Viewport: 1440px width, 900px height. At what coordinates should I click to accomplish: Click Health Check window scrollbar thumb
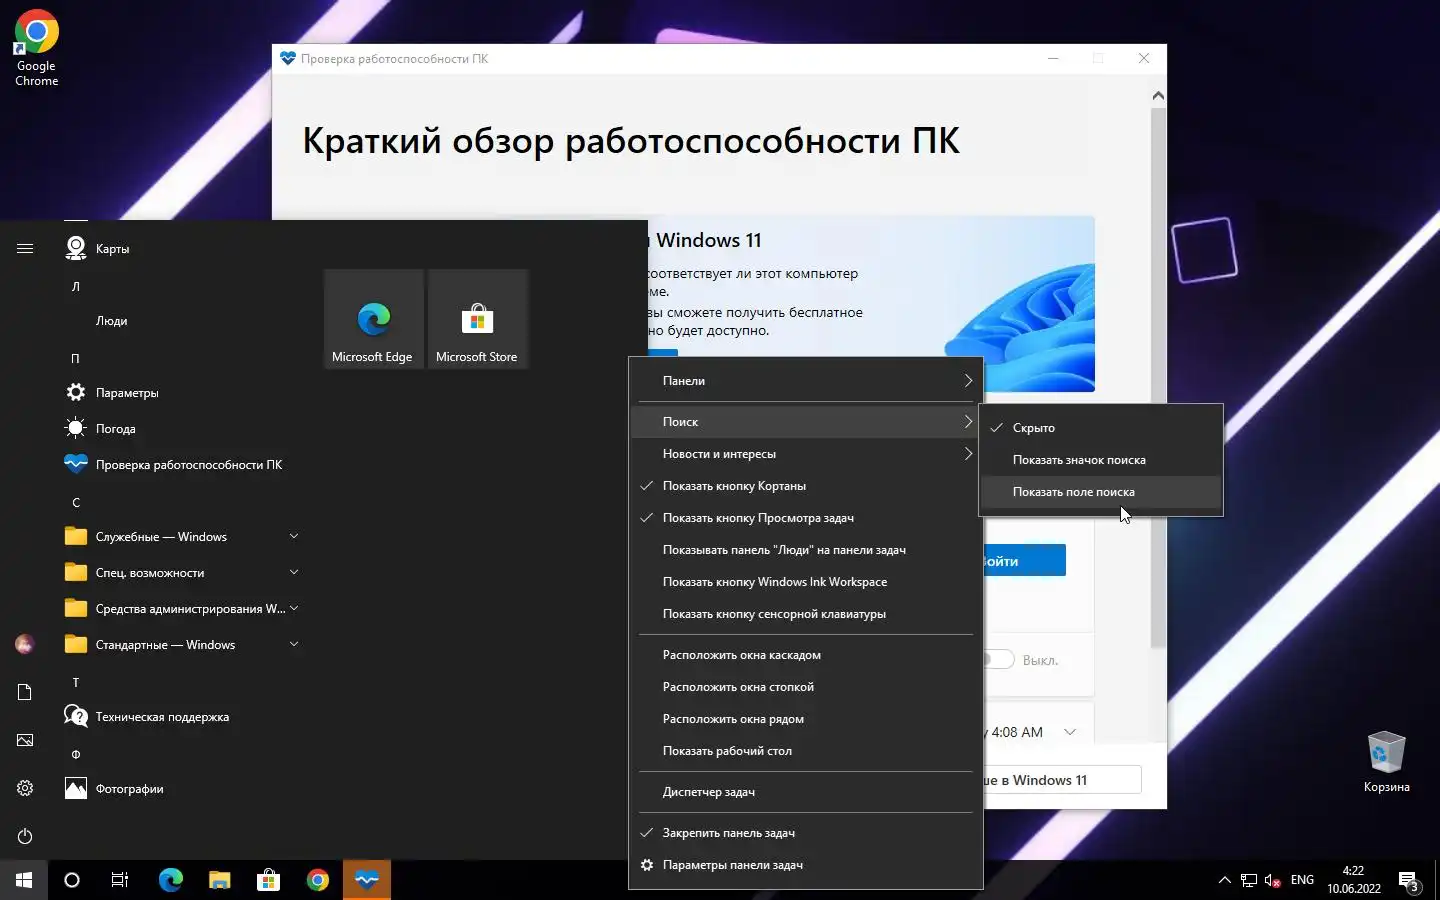[1158, 376]
